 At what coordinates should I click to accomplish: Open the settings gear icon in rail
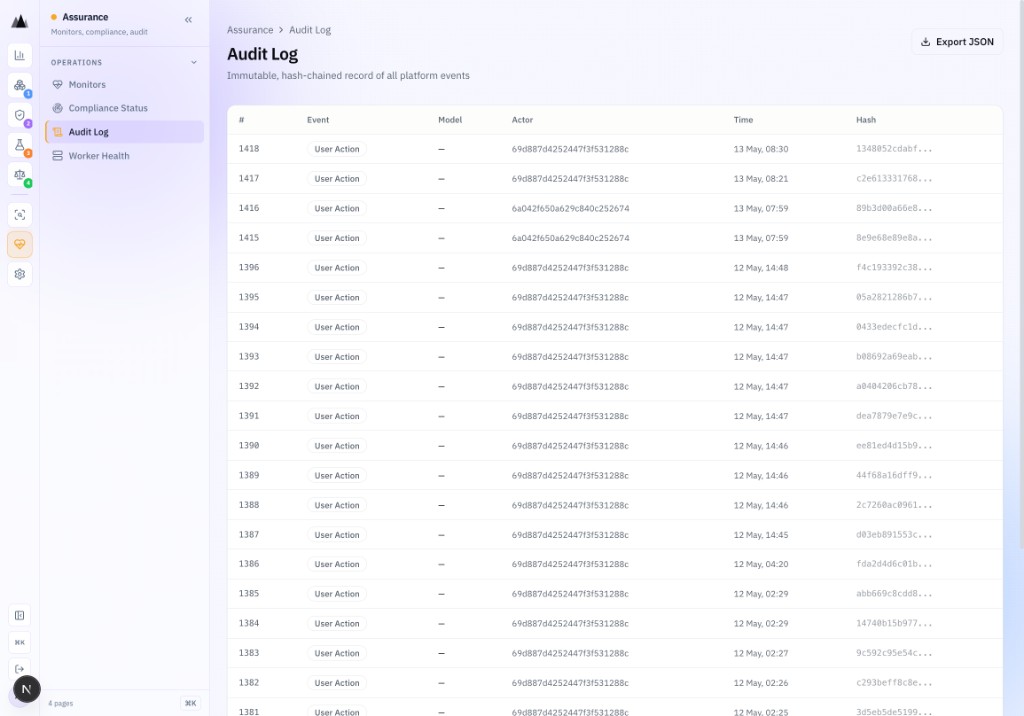pos(20,274)
